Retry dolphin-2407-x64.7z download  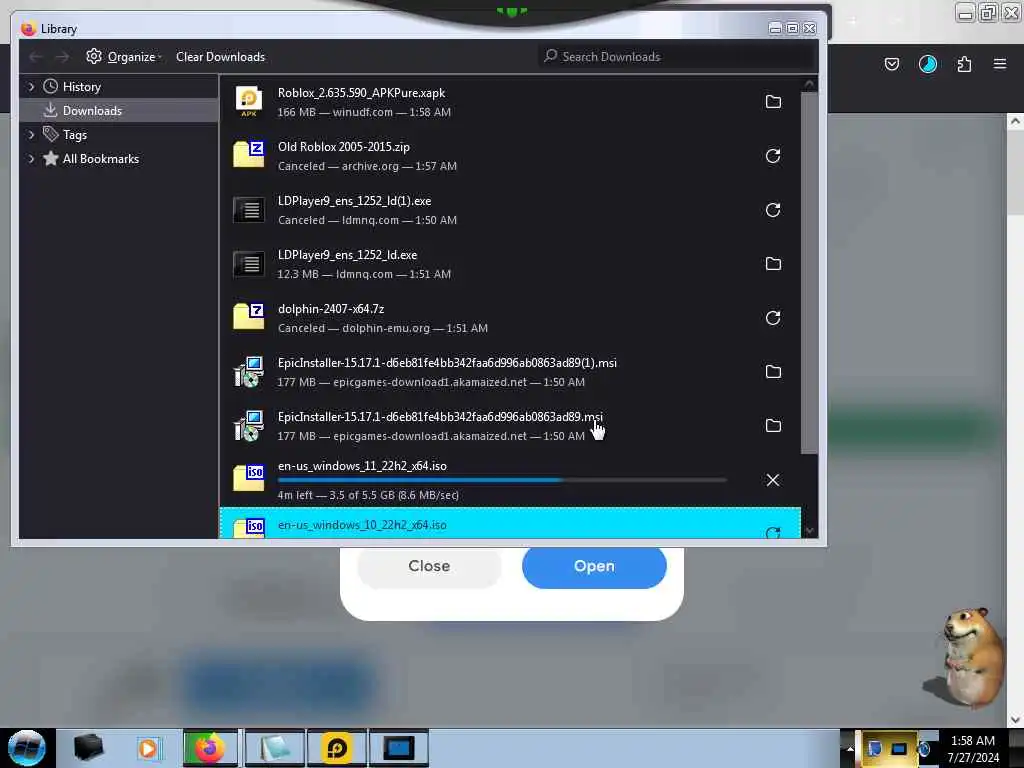(x=773, y=318)
